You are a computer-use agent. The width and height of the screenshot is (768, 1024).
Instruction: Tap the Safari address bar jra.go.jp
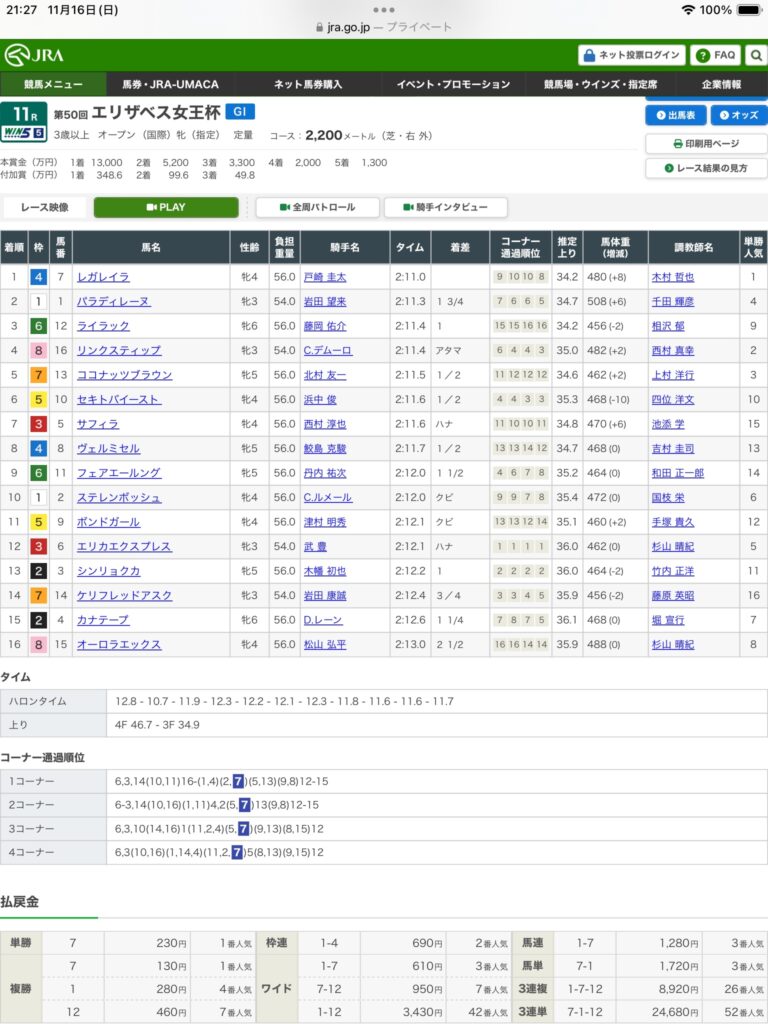(384, 28)
